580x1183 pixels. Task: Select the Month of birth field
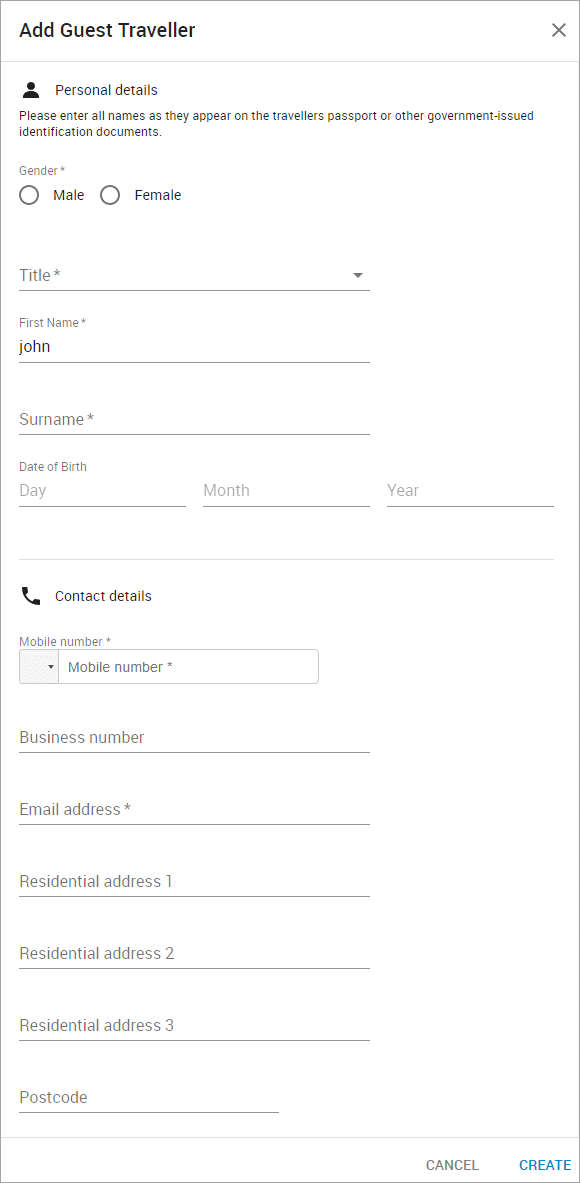click(287, 490)
